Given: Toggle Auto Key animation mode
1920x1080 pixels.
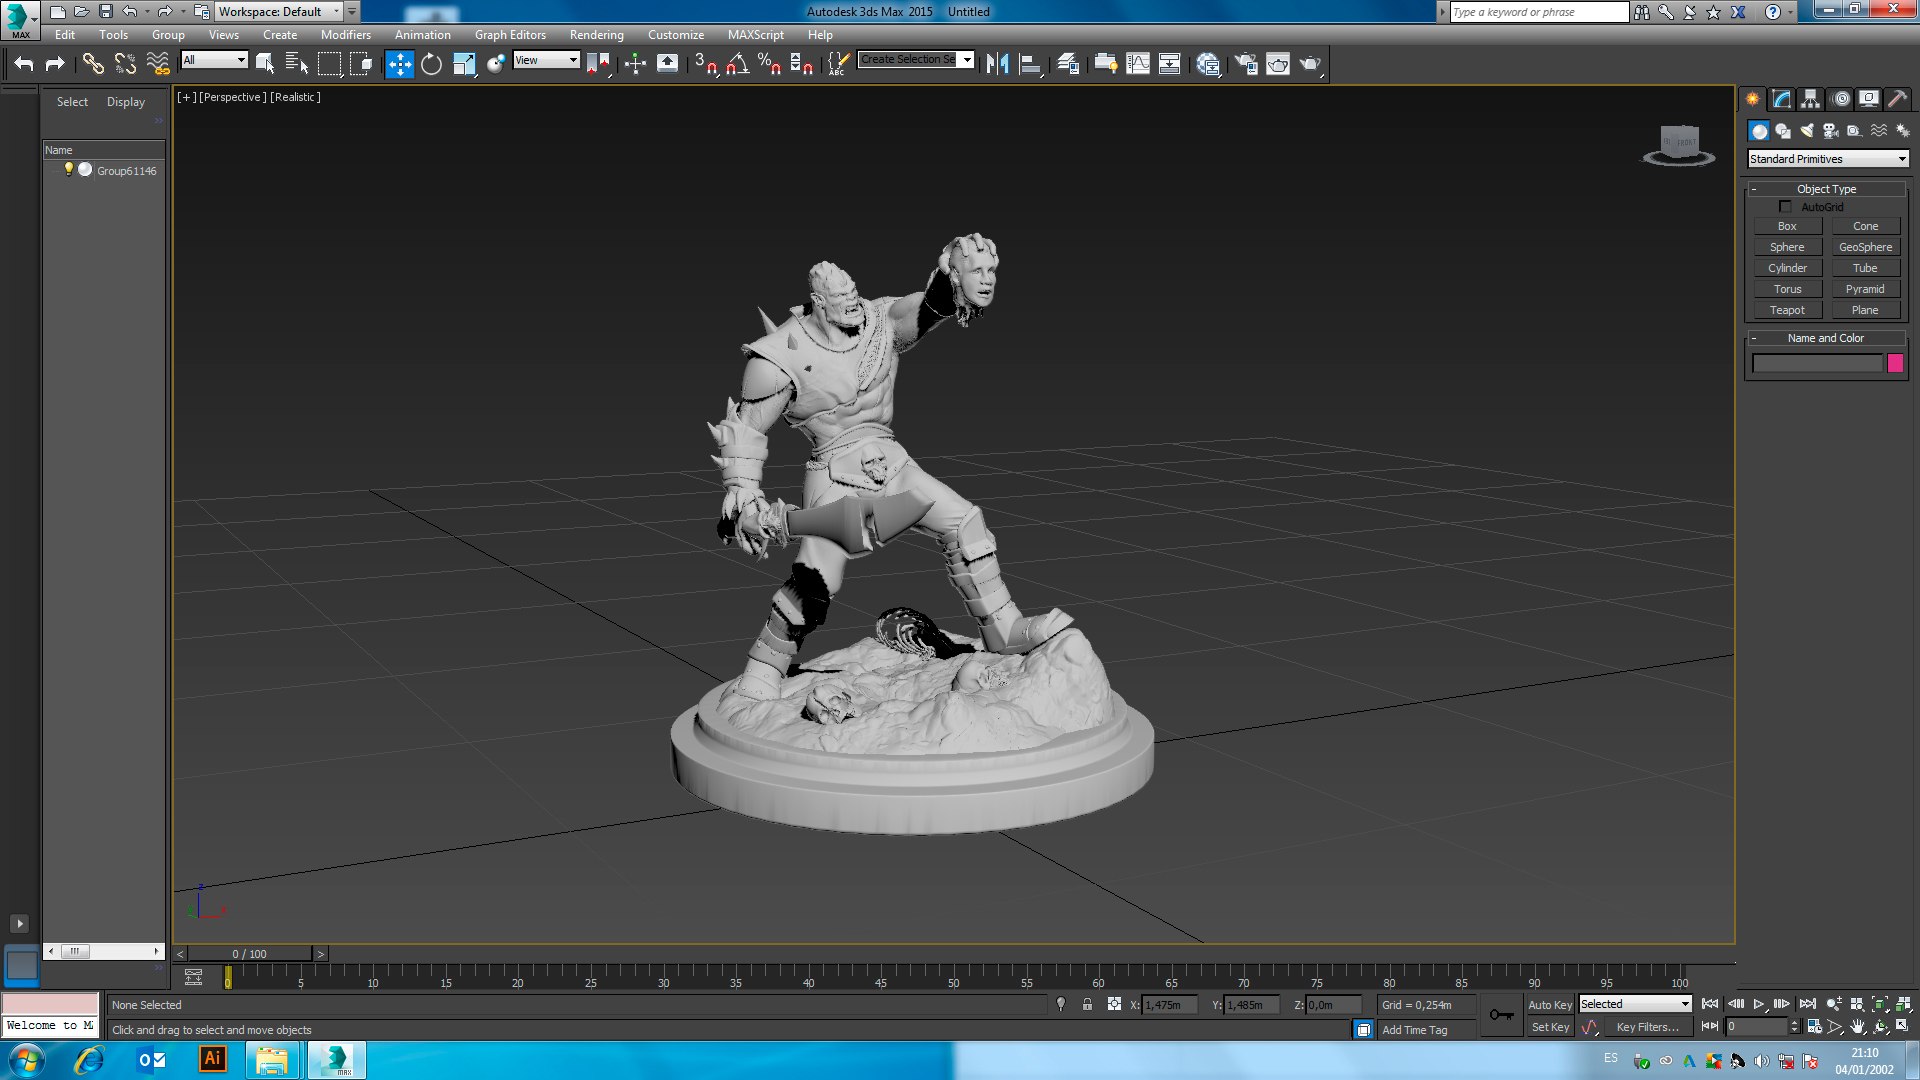Looking at the screenshot, I should 1550,1005.
